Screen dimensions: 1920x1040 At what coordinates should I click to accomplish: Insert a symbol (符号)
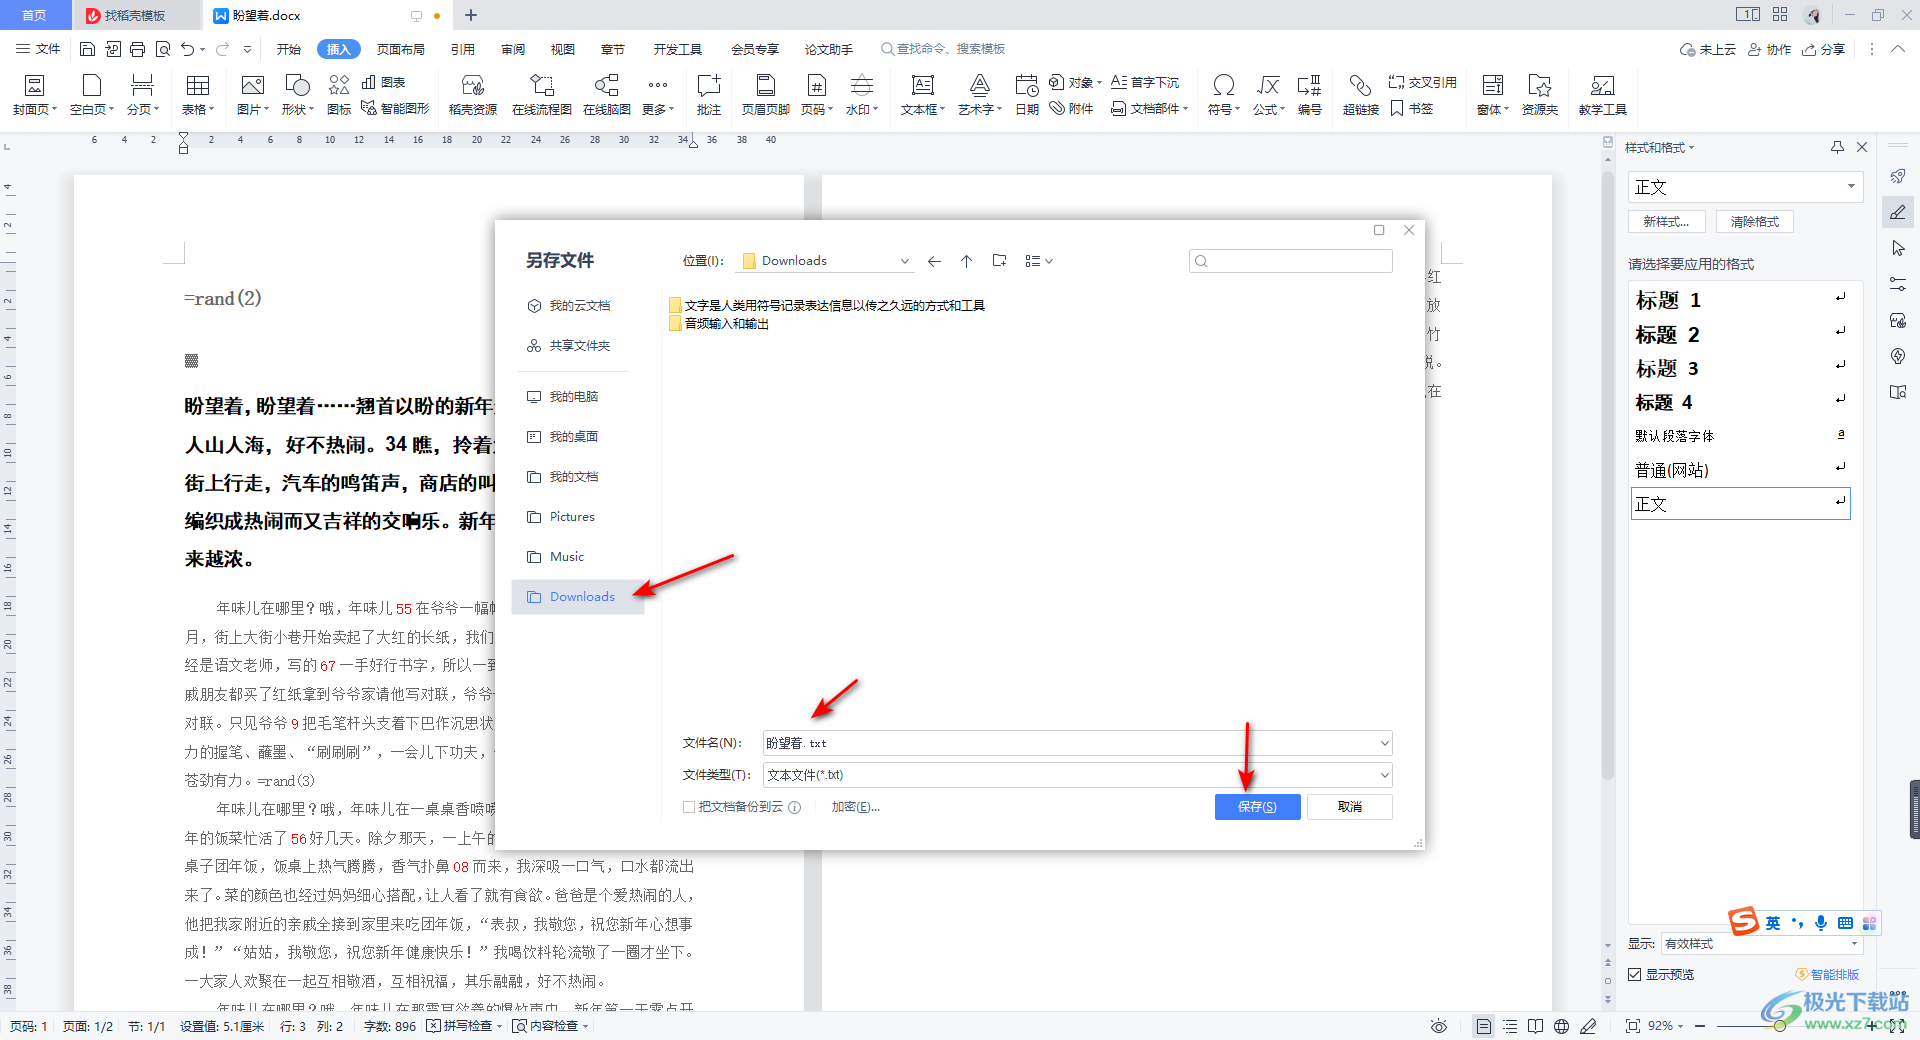coord(1223,95)
